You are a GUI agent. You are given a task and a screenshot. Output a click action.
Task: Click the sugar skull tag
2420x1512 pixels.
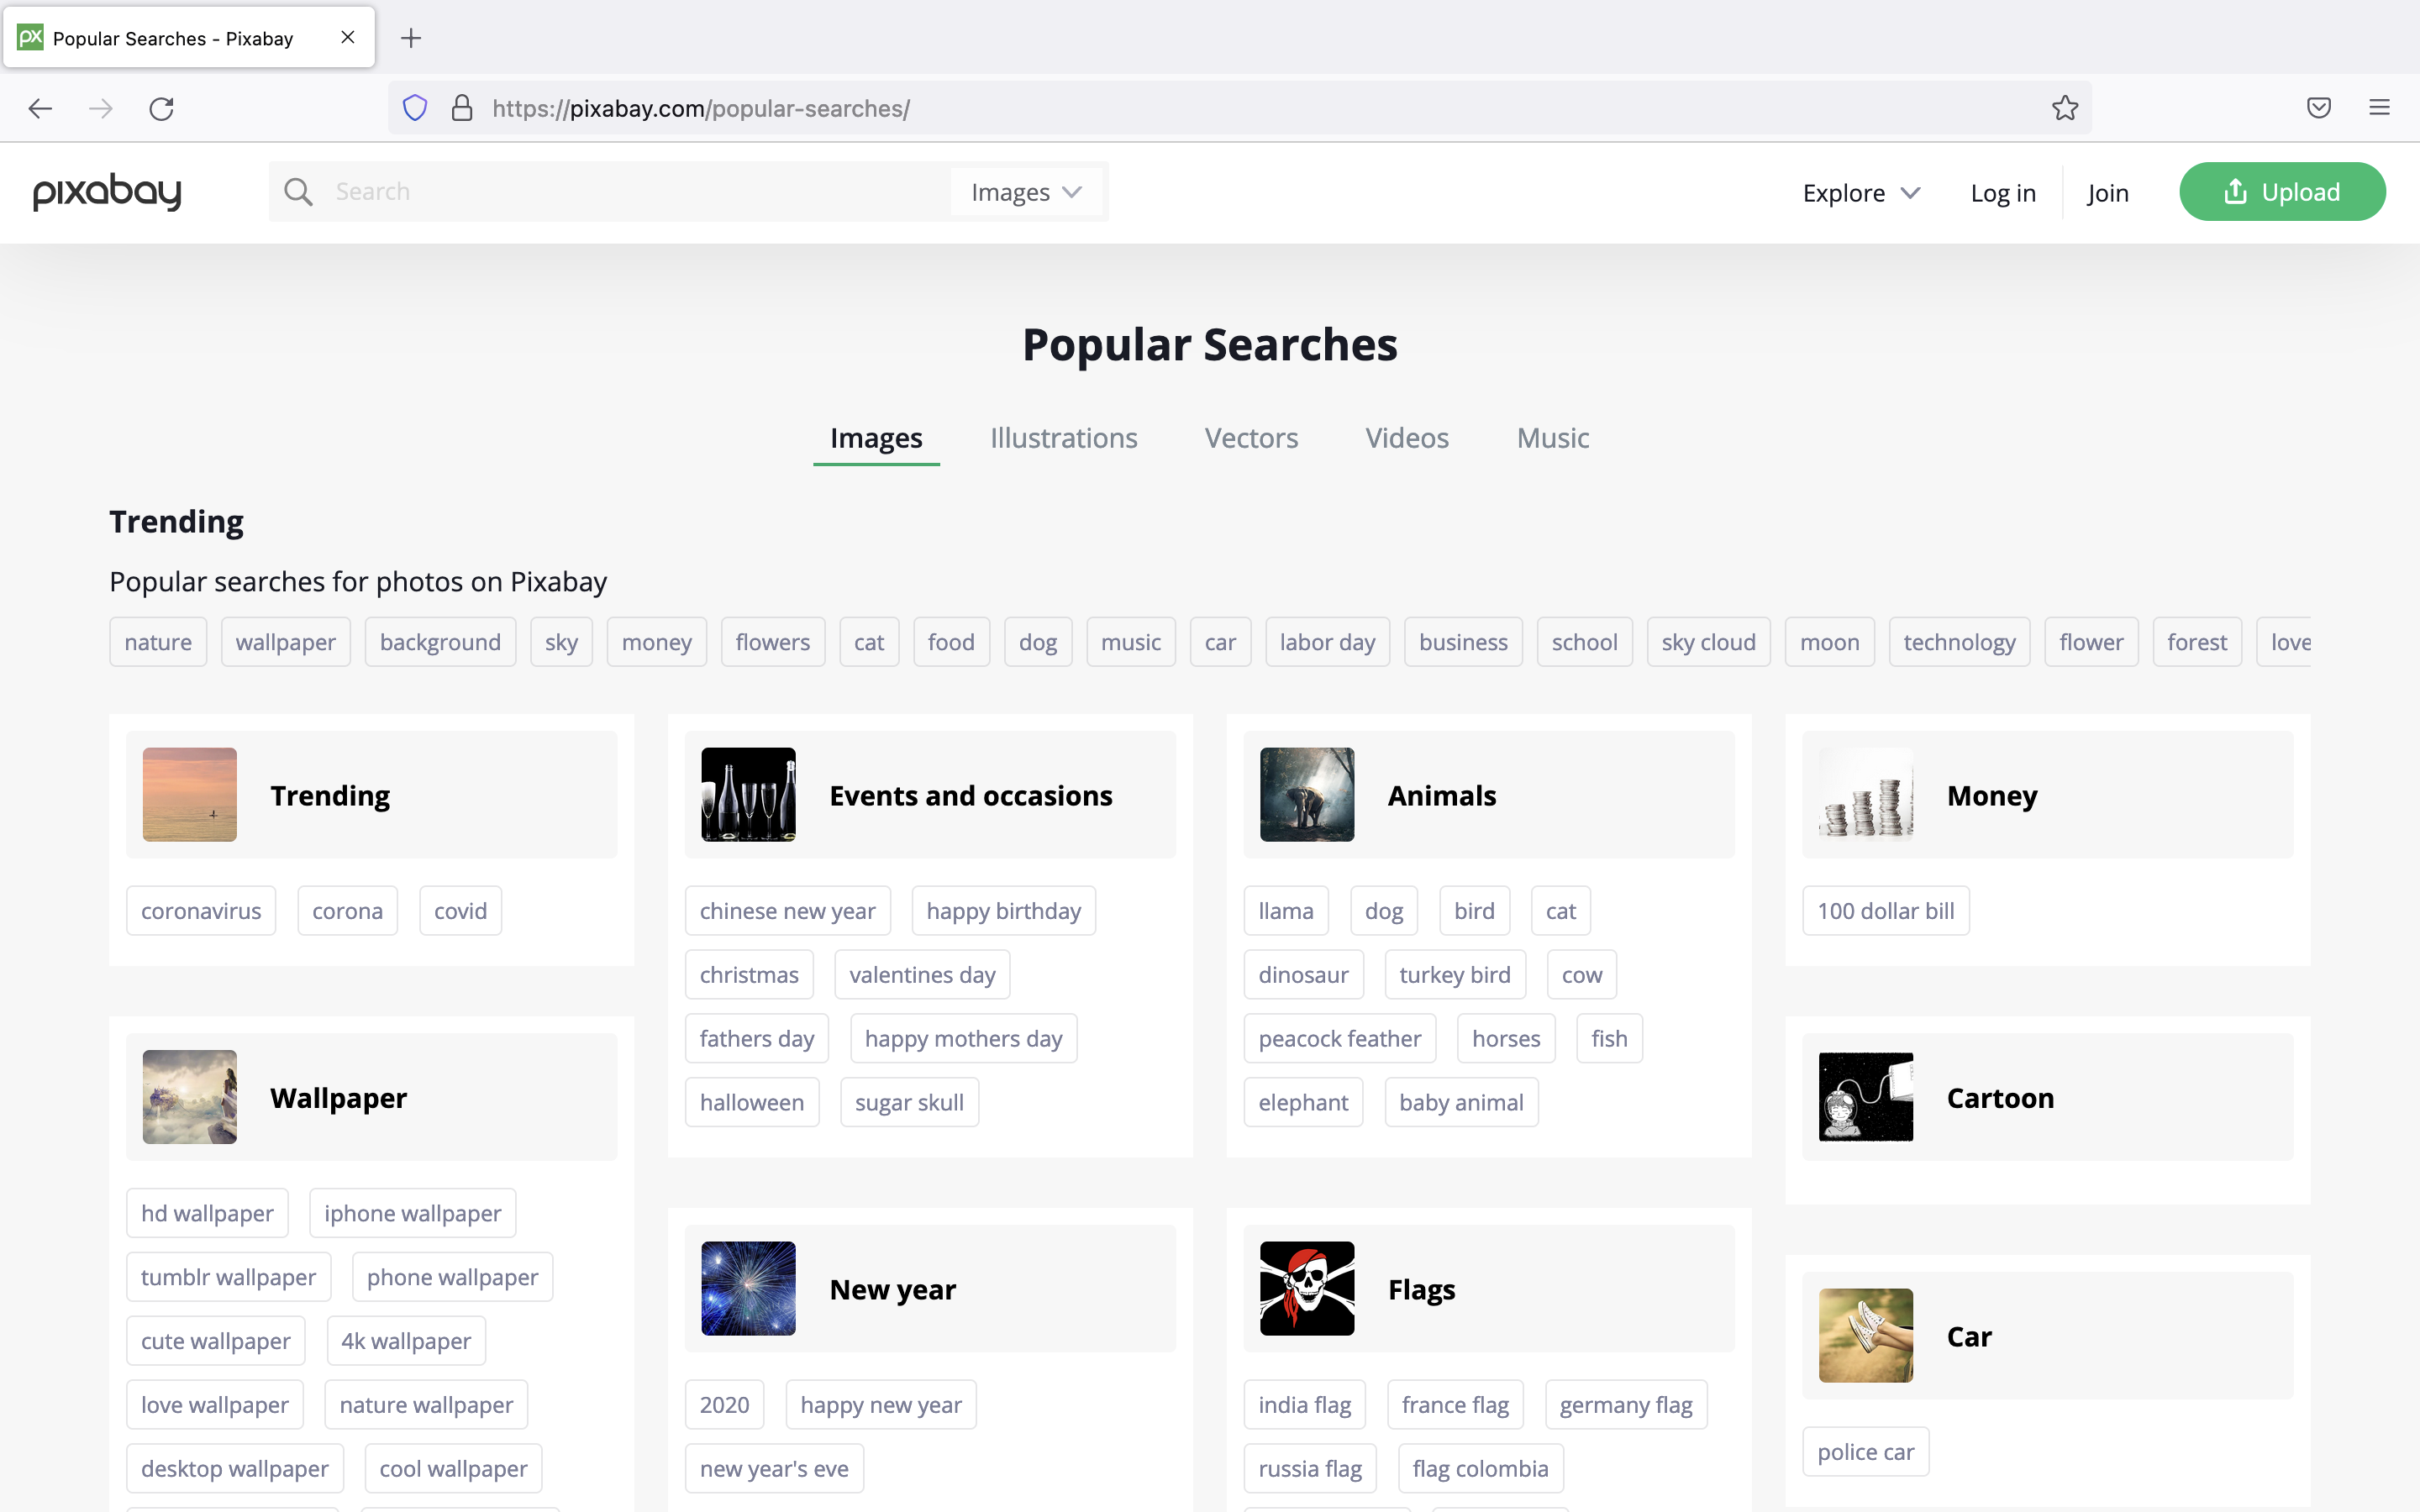tap(909, 1102)
